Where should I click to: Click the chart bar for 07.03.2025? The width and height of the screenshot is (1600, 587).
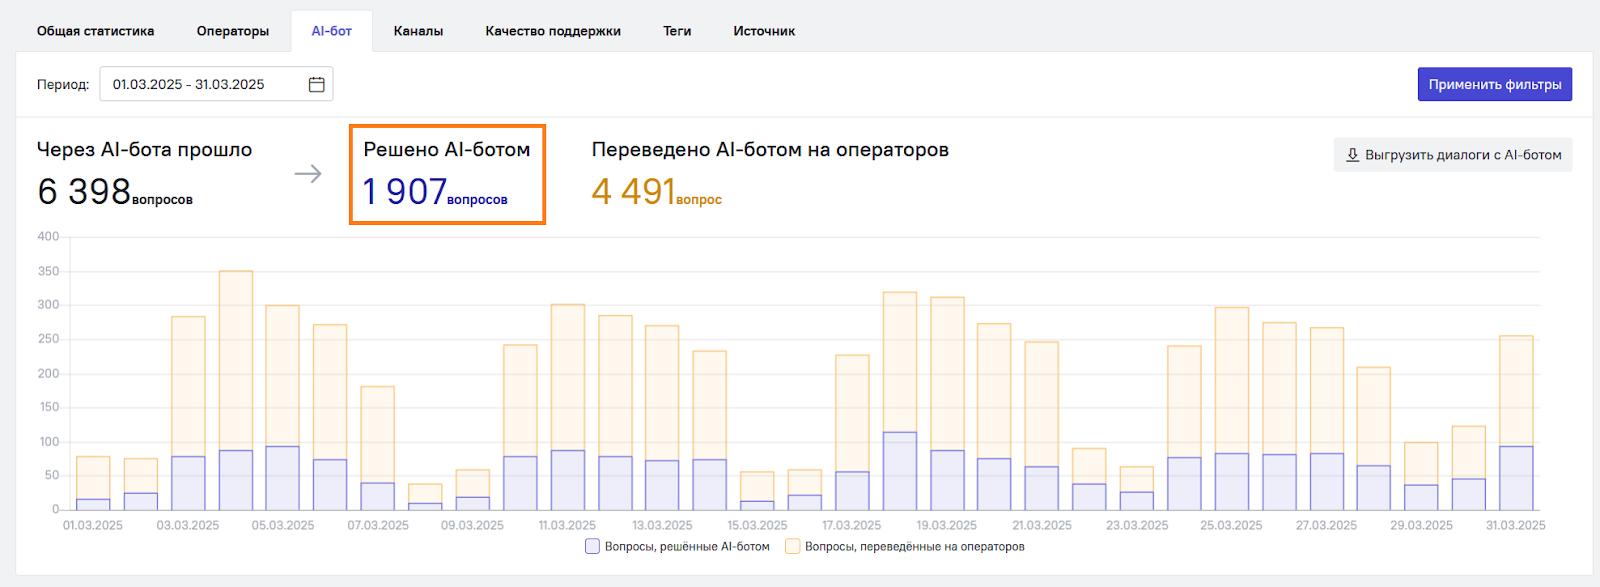coord(377,448)
